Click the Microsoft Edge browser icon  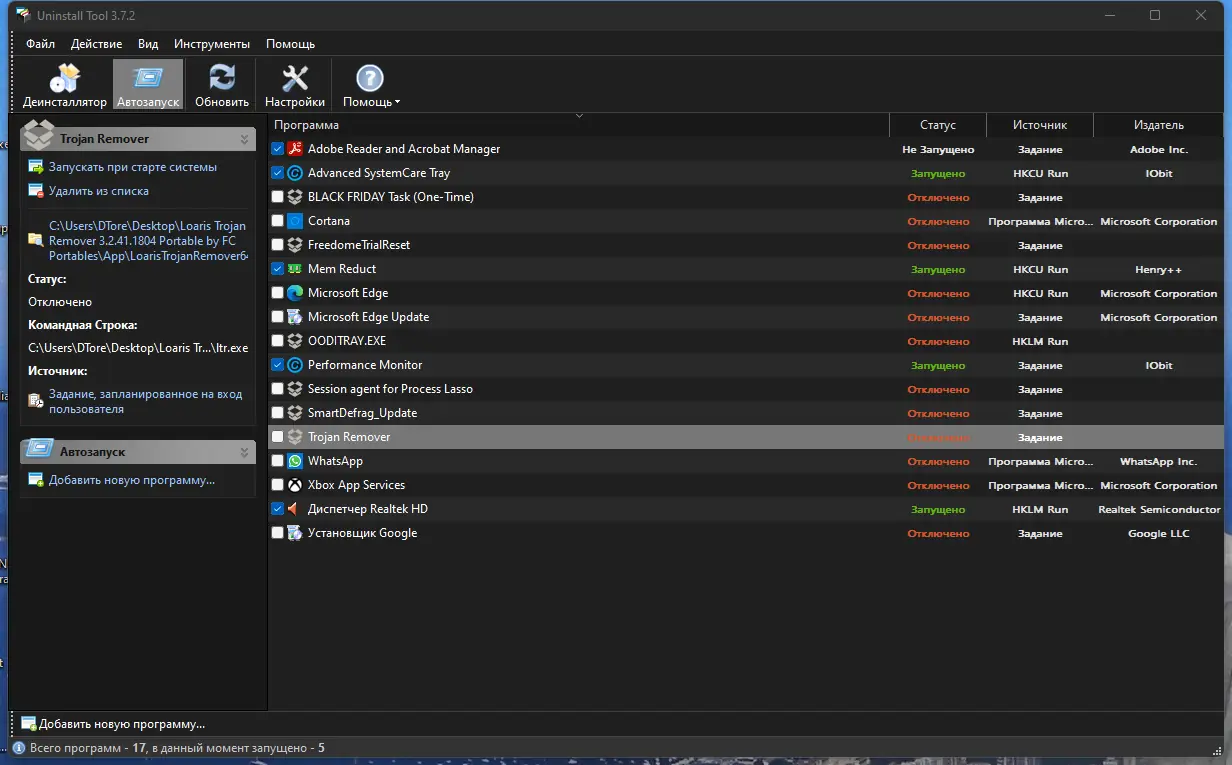[295, 293]
